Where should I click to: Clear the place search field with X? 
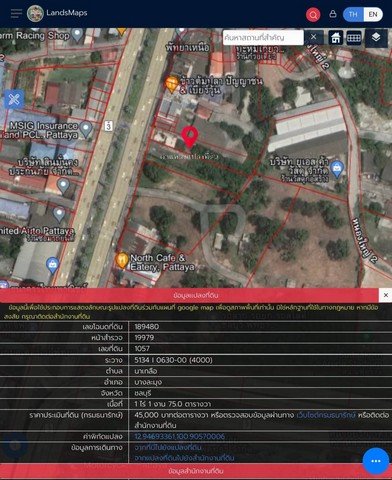pos(313,37)
